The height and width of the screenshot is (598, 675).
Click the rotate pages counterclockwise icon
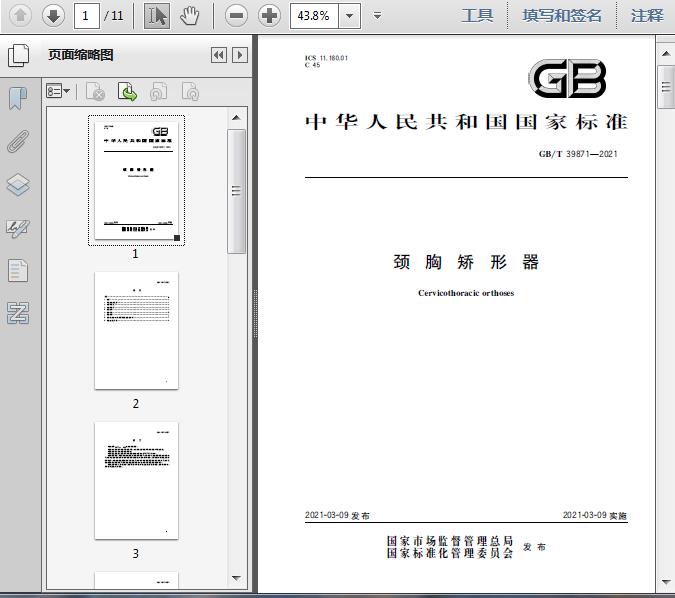[158, 91]
